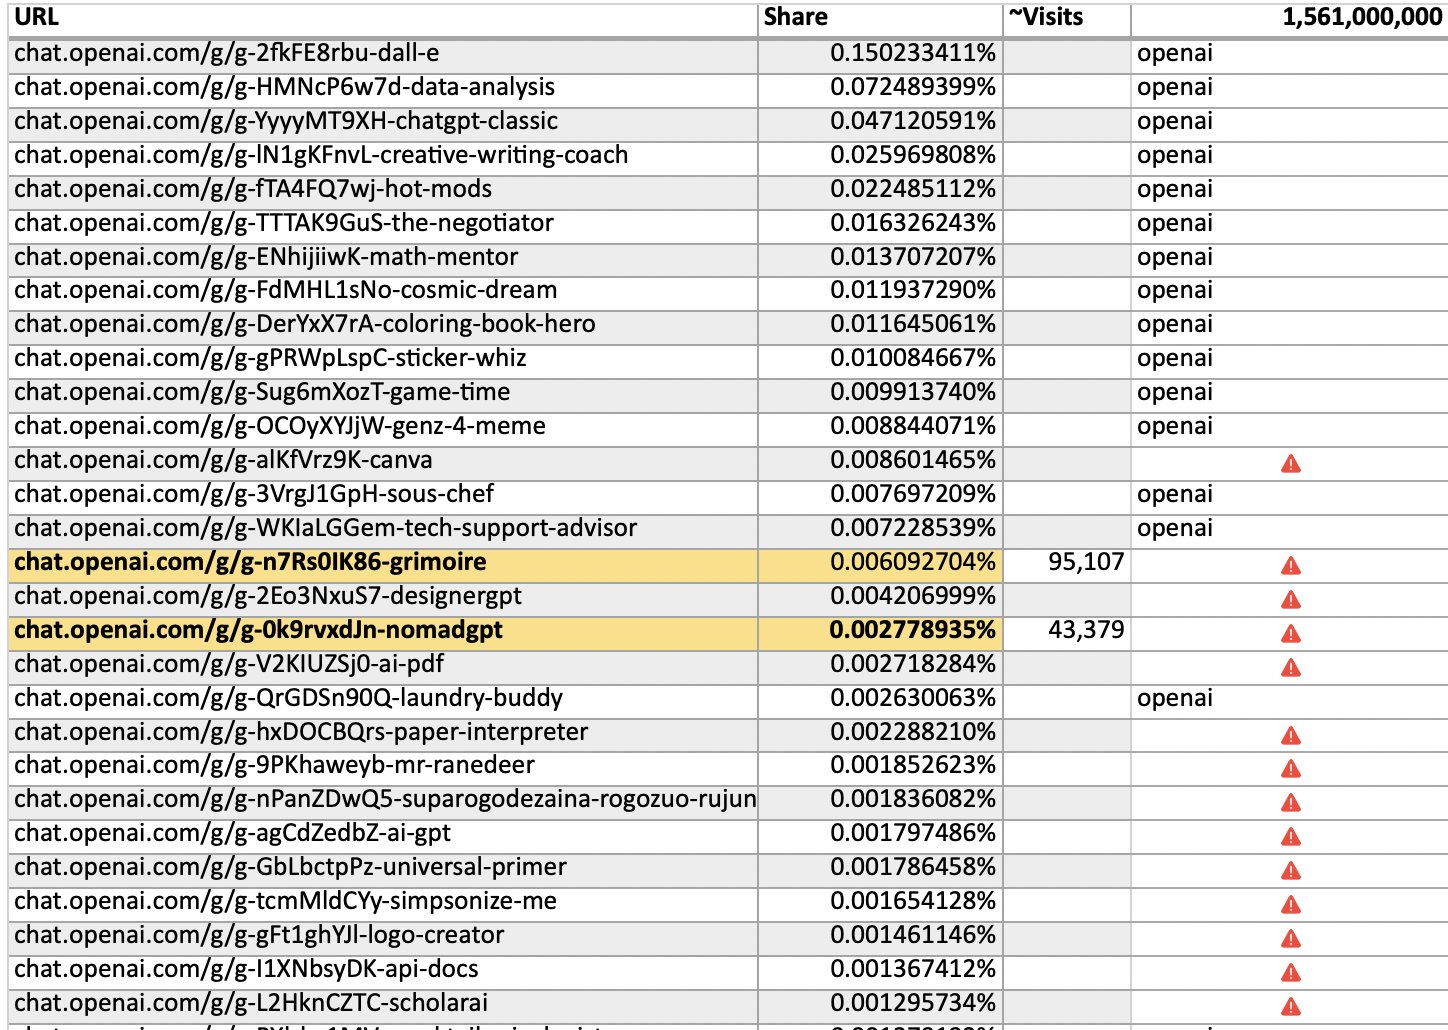
Task: Select the Share column header cell
Action: [881, 19]
